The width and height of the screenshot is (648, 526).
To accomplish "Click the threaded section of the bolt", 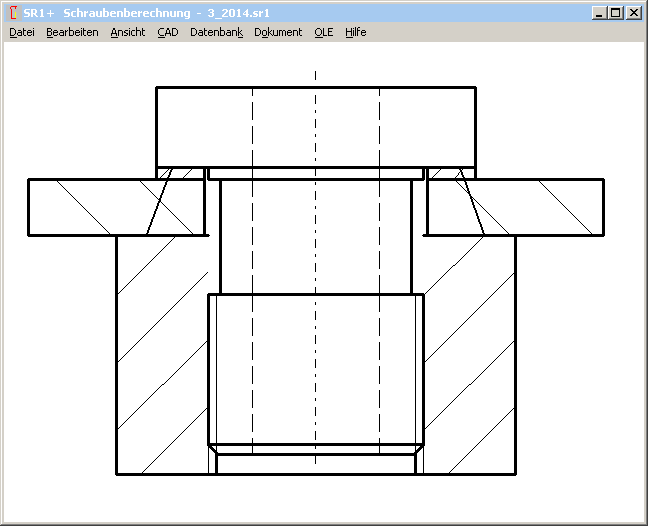I will tap(315, 370).
